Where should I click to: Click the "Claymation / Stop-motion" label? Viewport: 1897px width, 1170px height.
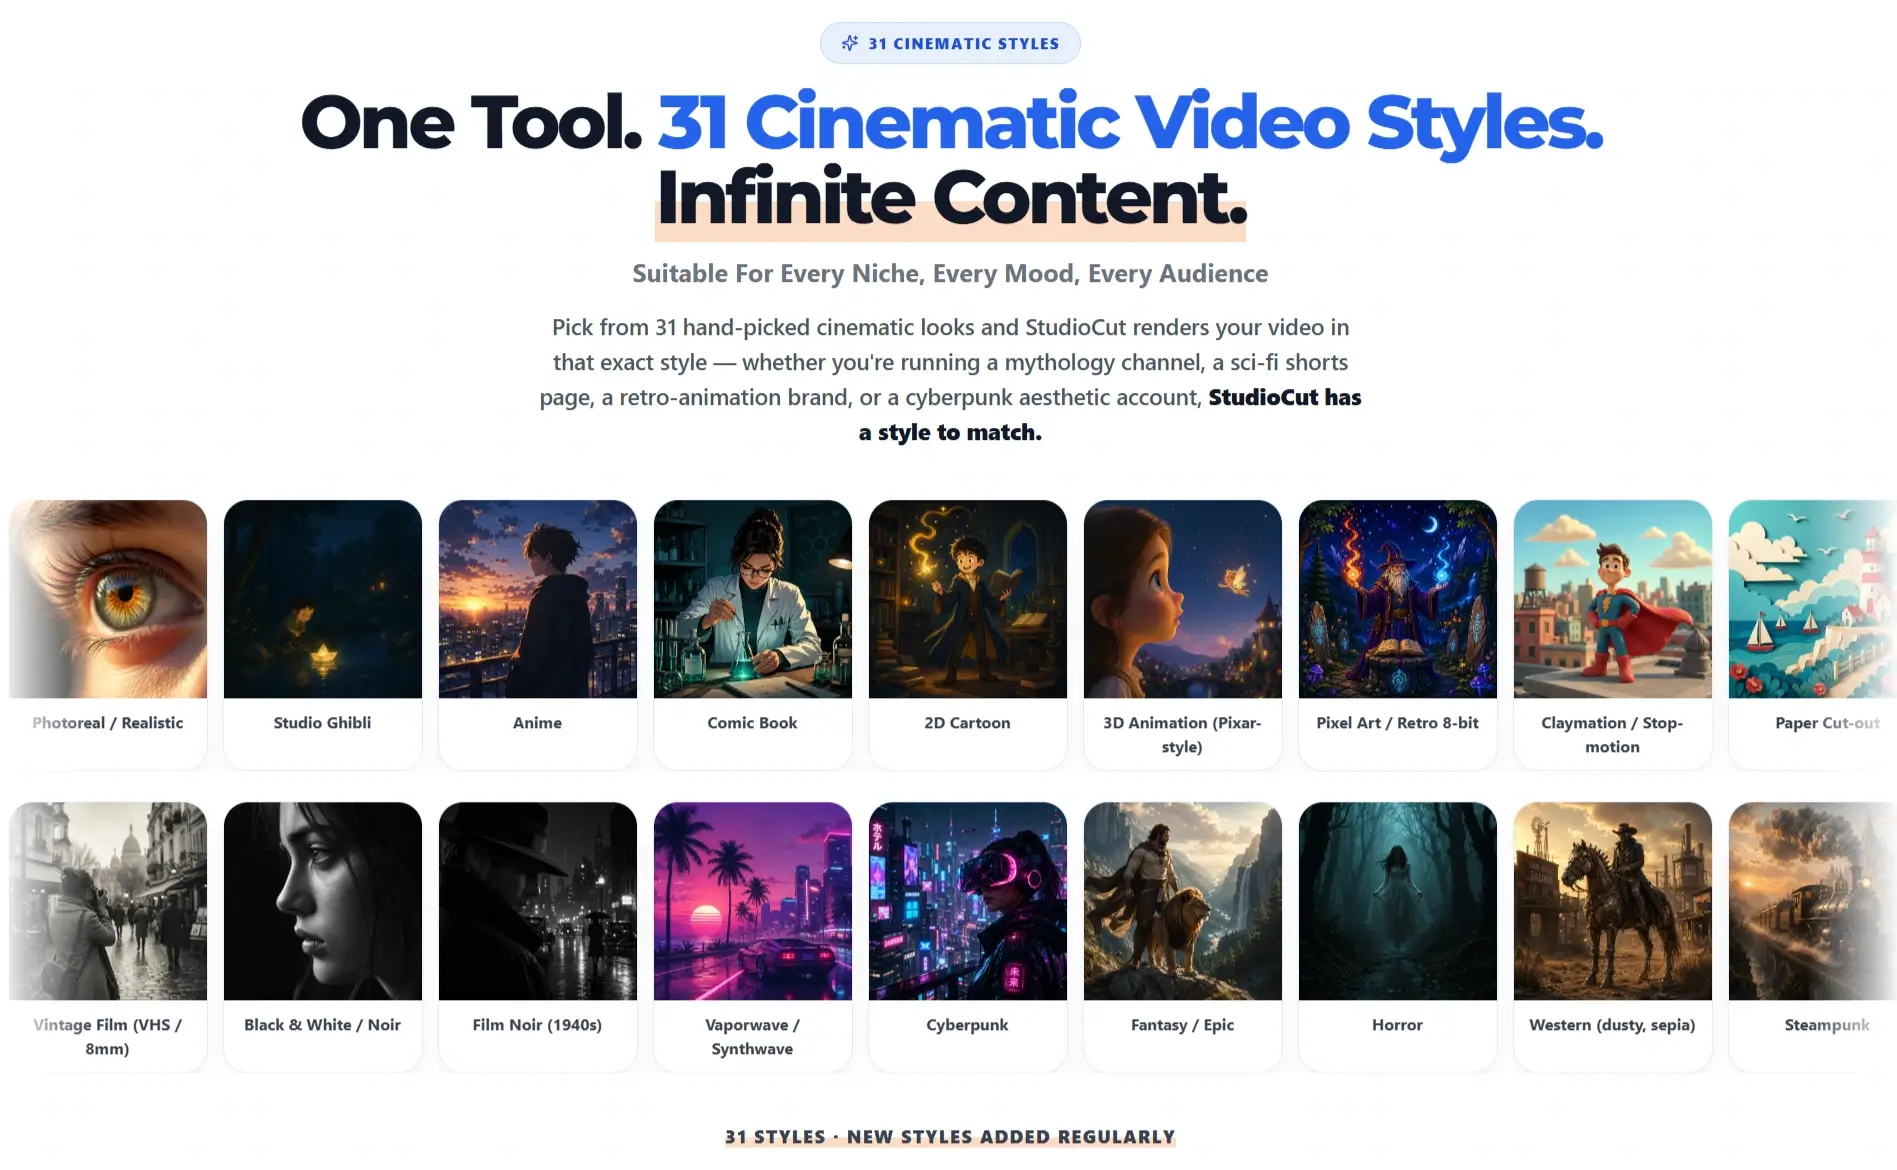click(1613, 735)
